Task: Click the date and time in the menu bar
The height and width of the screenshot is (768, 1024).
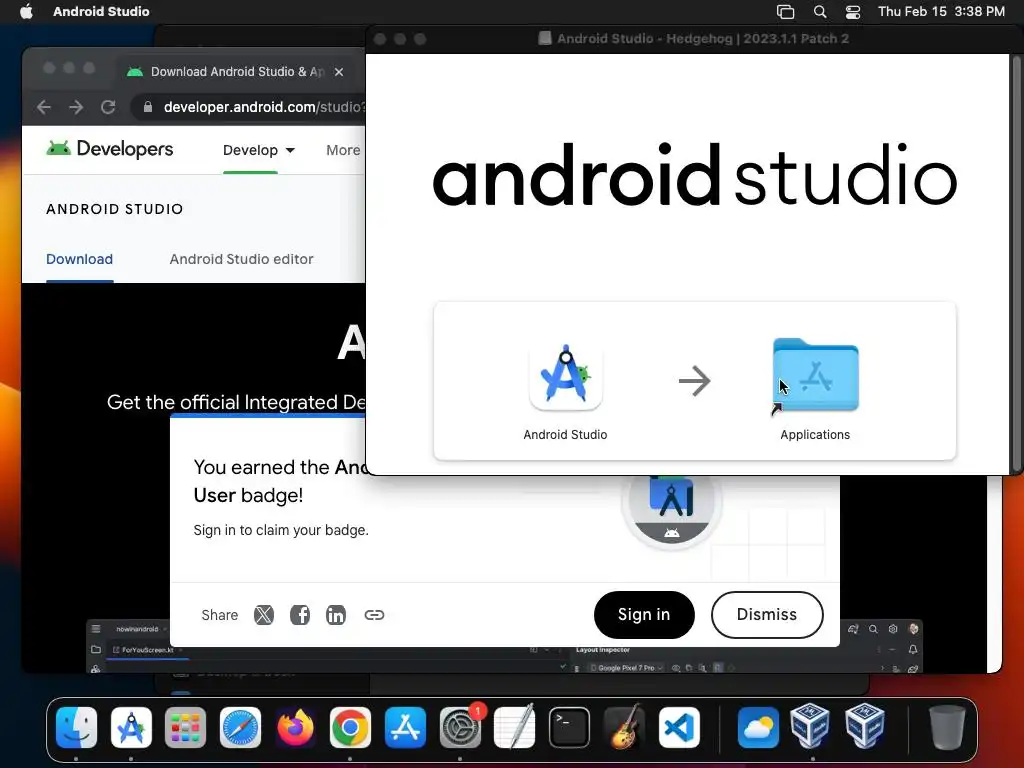Action: pyautogui.click(x=941, y=12)
